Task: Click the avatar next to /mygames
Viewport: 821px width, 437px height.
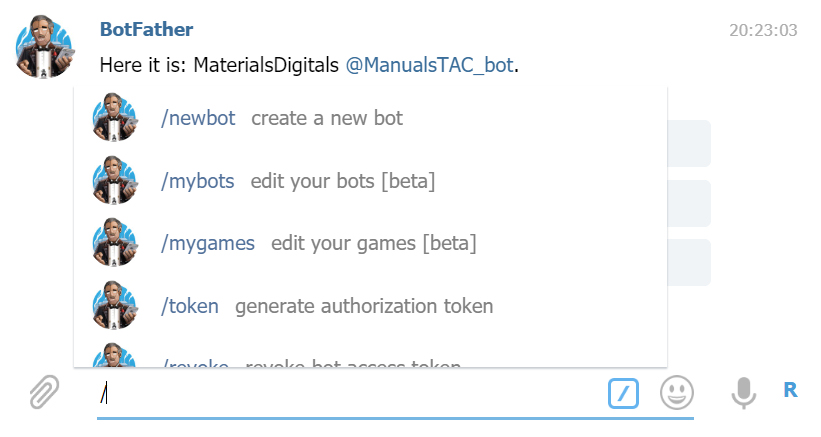Action: 114,243
